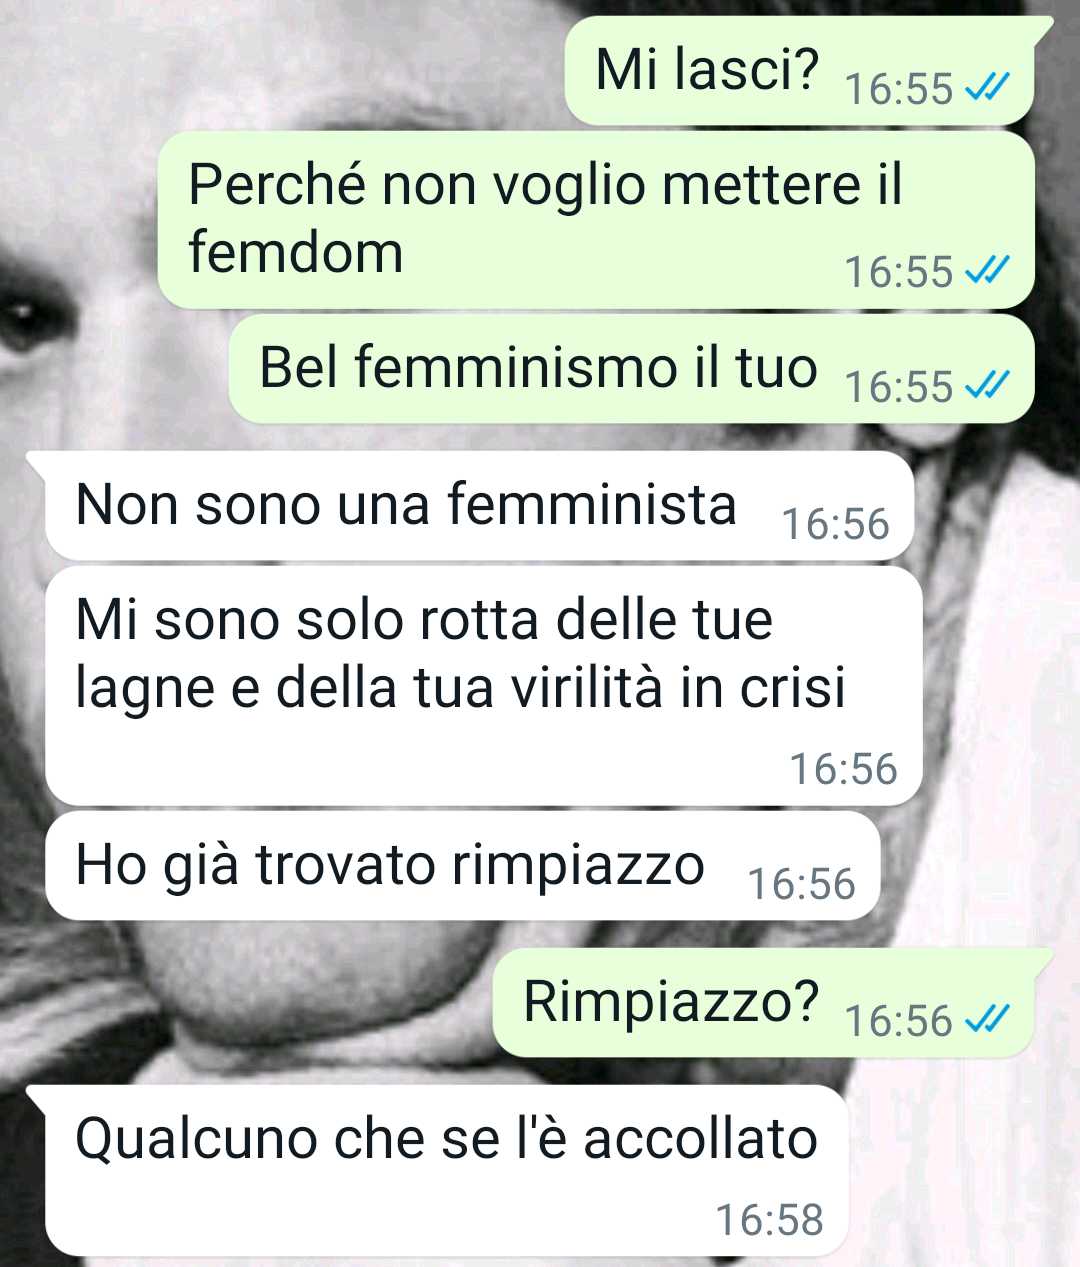
Task: Select the "Ho già trovato rimpiazzo" message
Action: tap(462, 865)
